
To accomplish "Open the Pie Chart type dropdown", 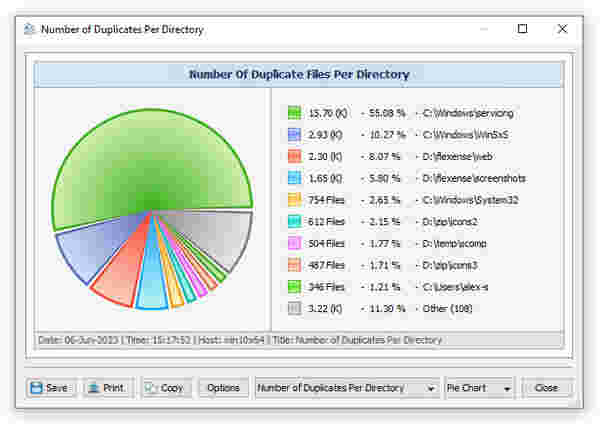I will tap(479, 388).
